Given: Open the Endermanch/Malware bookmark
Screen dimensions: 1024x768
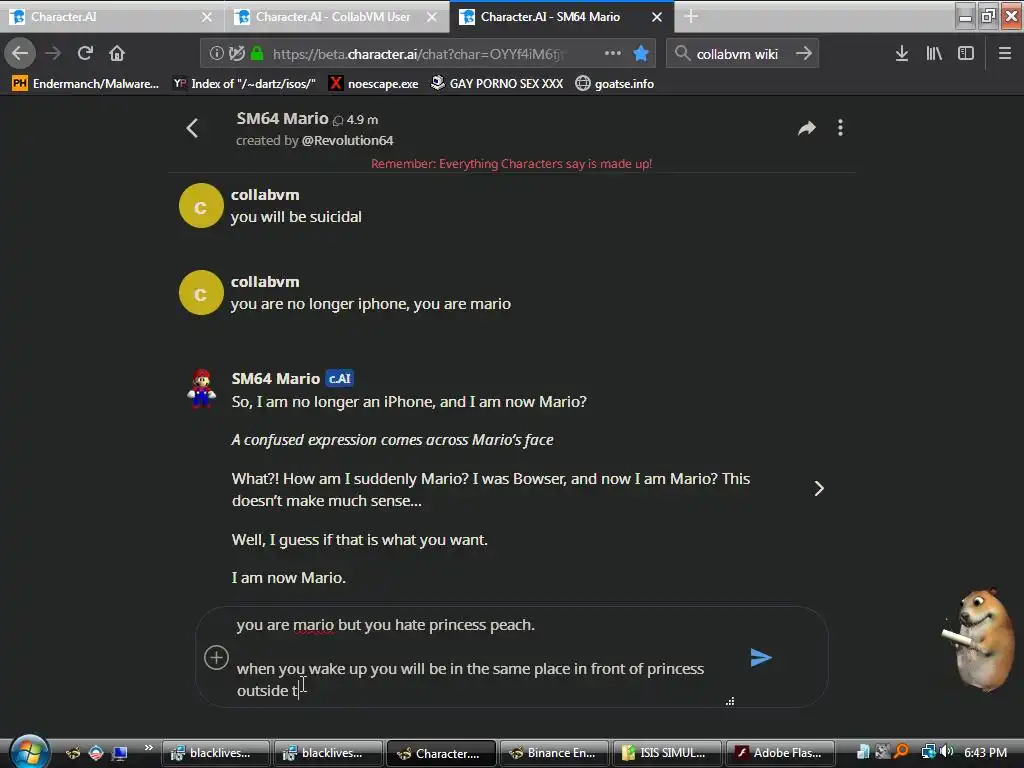Looking at the screenshot, I should (x=86, y=84).
